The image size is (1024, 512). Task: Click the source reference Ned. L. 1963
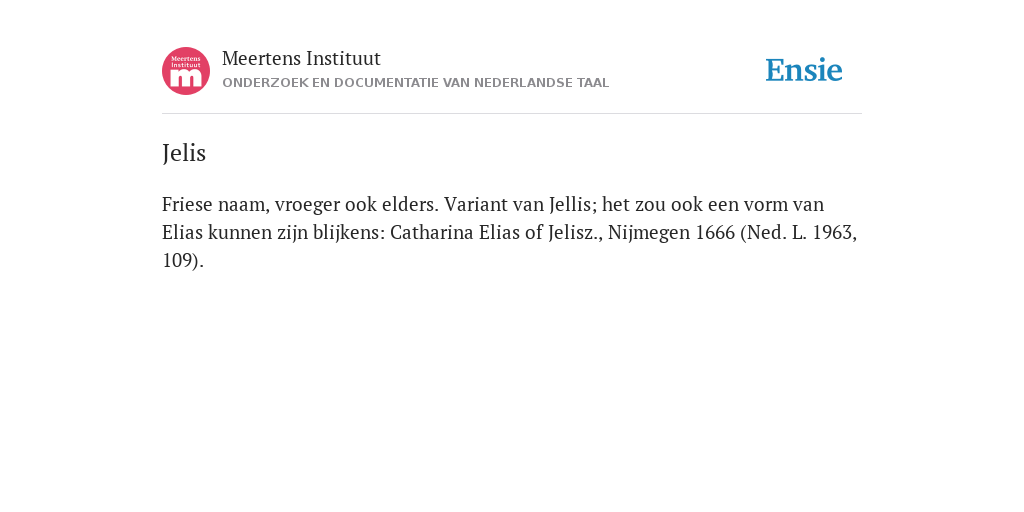tap(799, 232)
